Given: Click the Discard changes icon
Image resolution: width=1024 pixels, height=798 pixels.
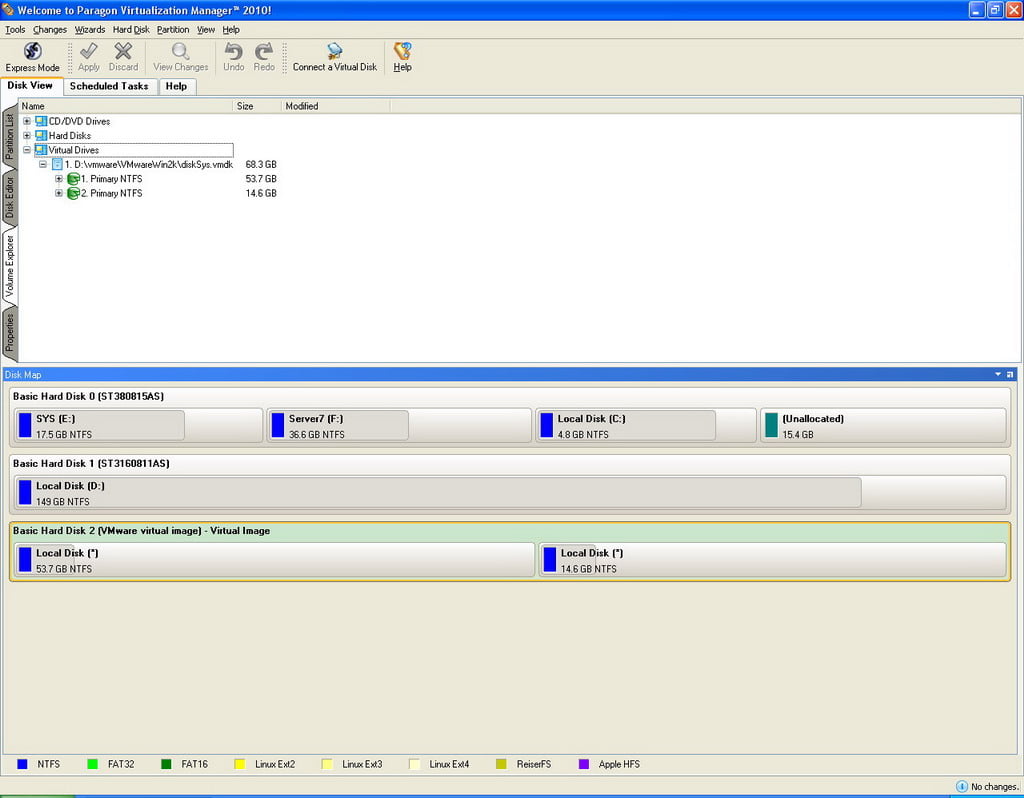Looking at the screenshot, I should tap(123, 51).
